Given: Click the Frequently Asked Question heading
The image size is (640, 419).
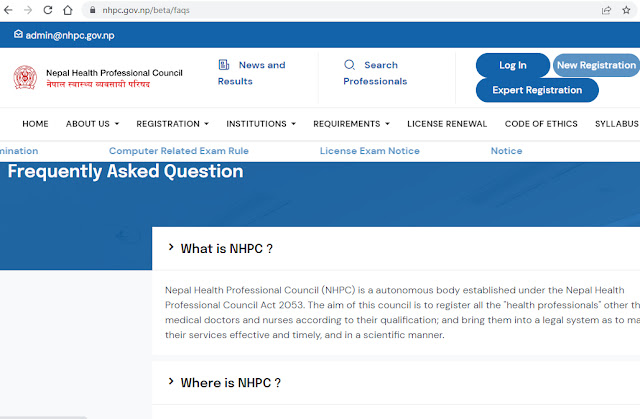Looking at the screenshot, I should pos(125,171).
